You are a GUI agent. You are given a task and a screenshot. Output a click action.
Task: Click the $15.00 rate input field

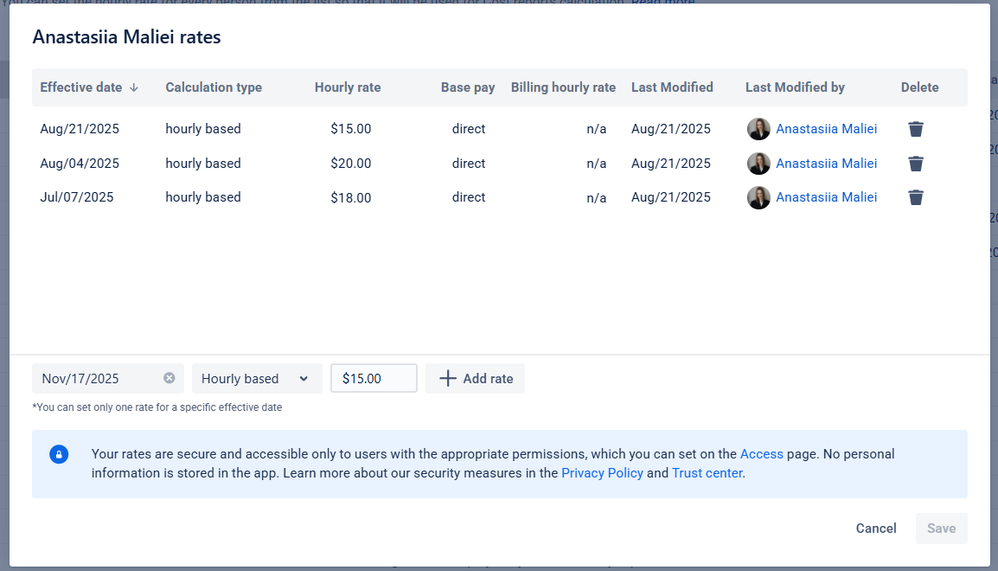click(x=373, y=378)
